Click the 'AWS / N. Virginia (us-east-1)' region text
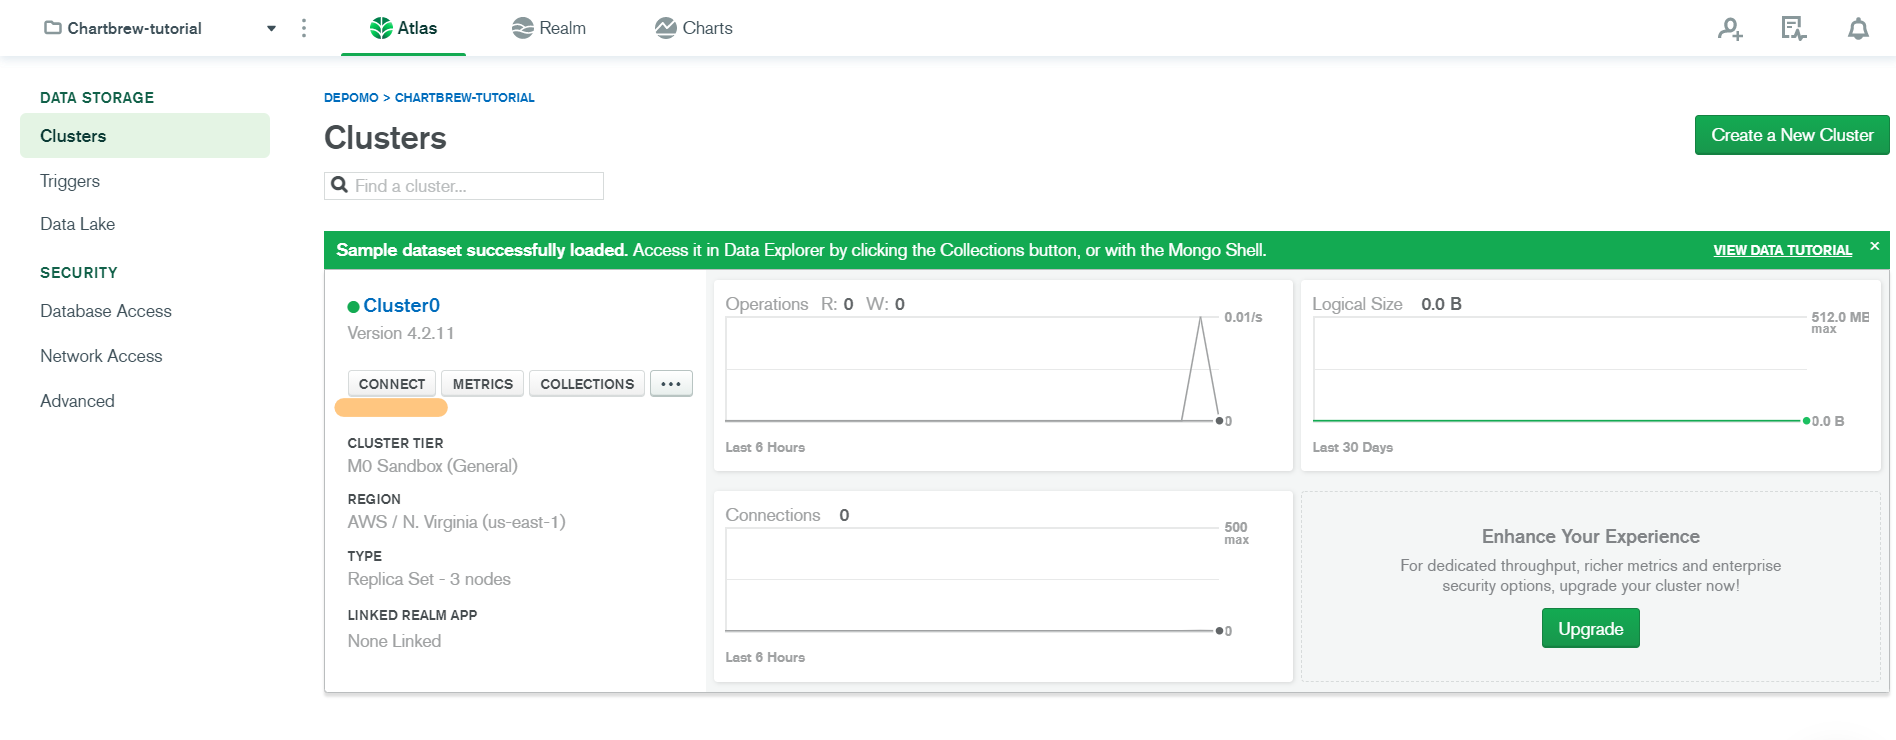The width and height of the screenshot is (1896, 740). pos(456,522)
